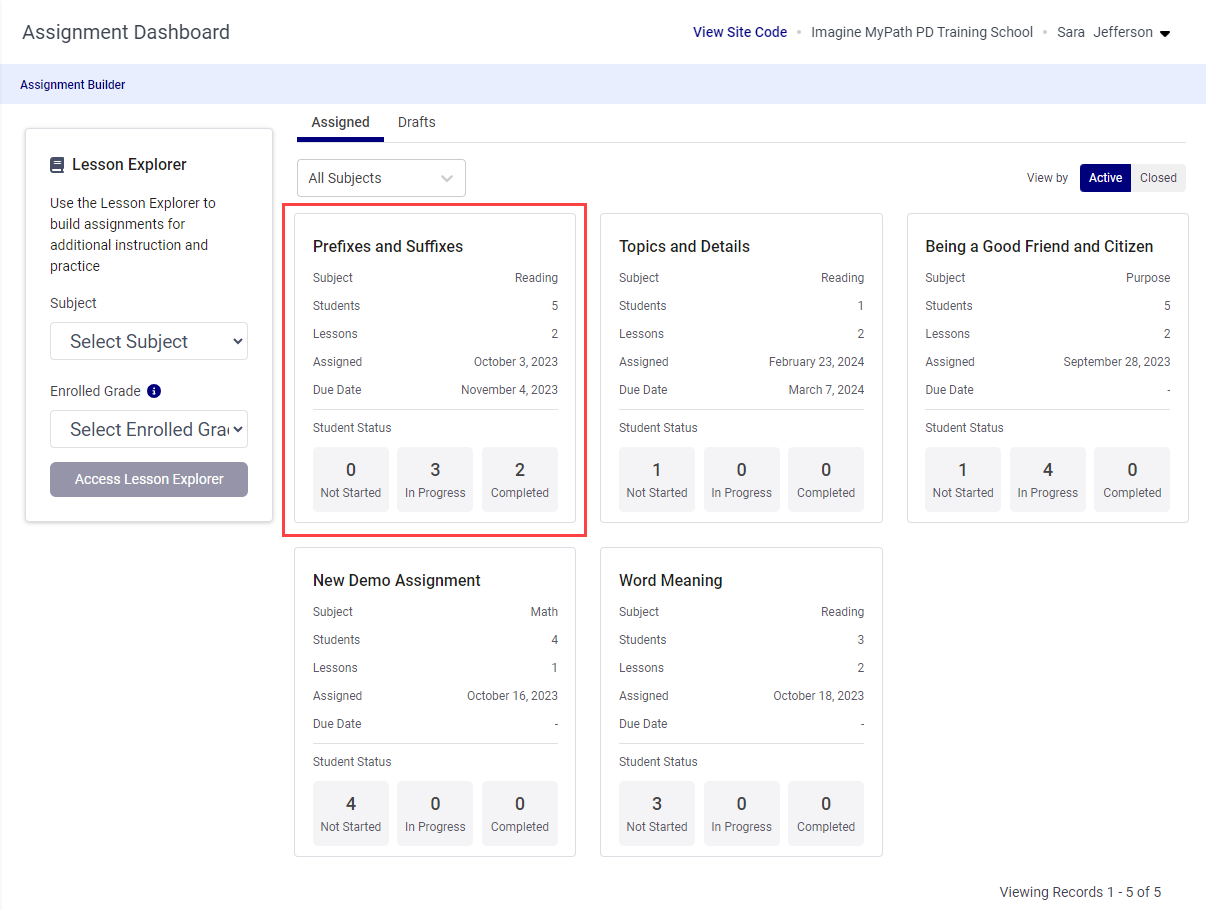Screen dimensions: 1206x910
Task: Enable the Active view filter
Action: point(1104,177)
